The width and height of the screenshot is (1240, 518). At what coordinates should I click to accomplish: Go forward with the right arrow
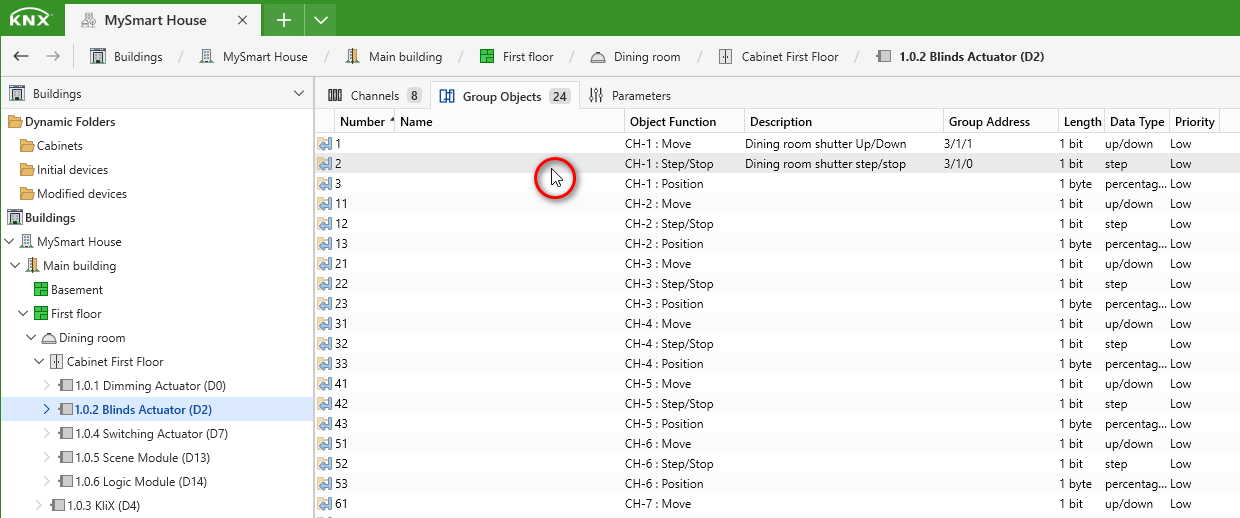52,57
